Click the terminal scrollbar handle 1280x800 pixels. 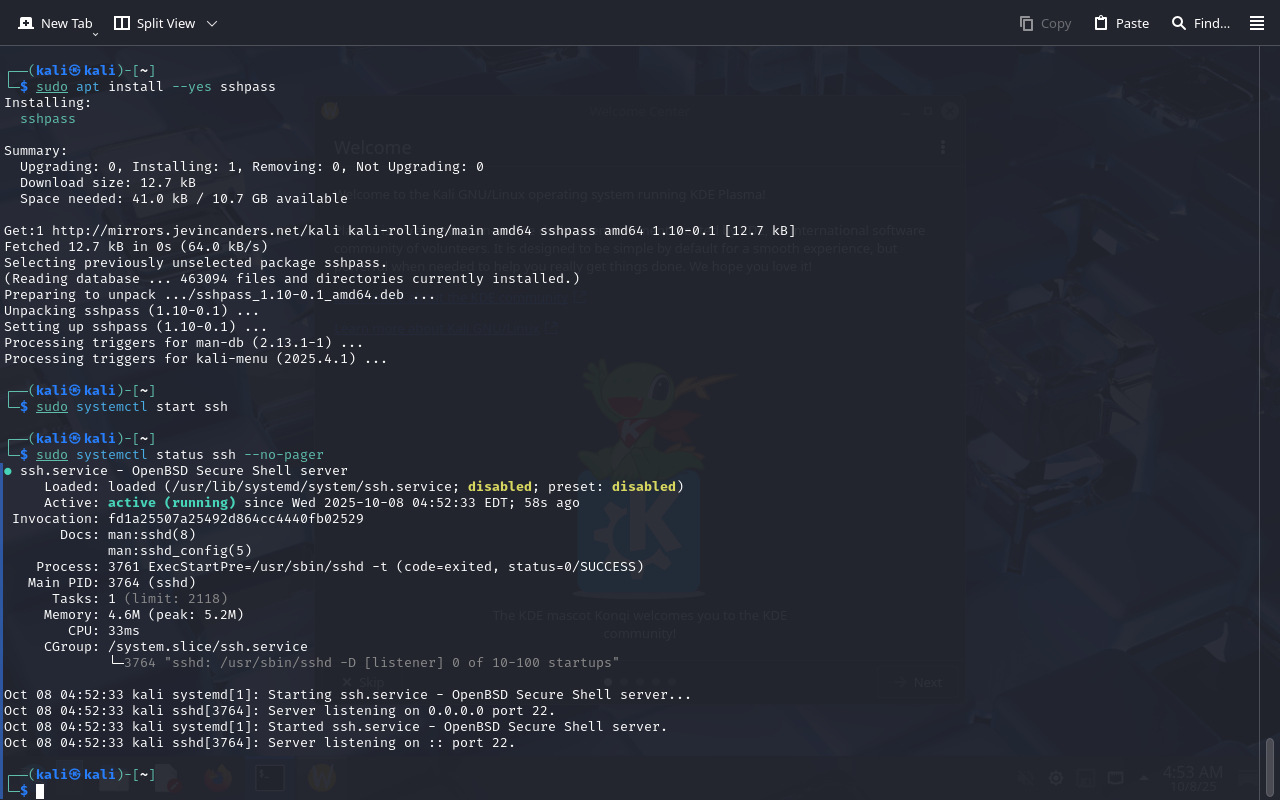tap(1270, 768)
